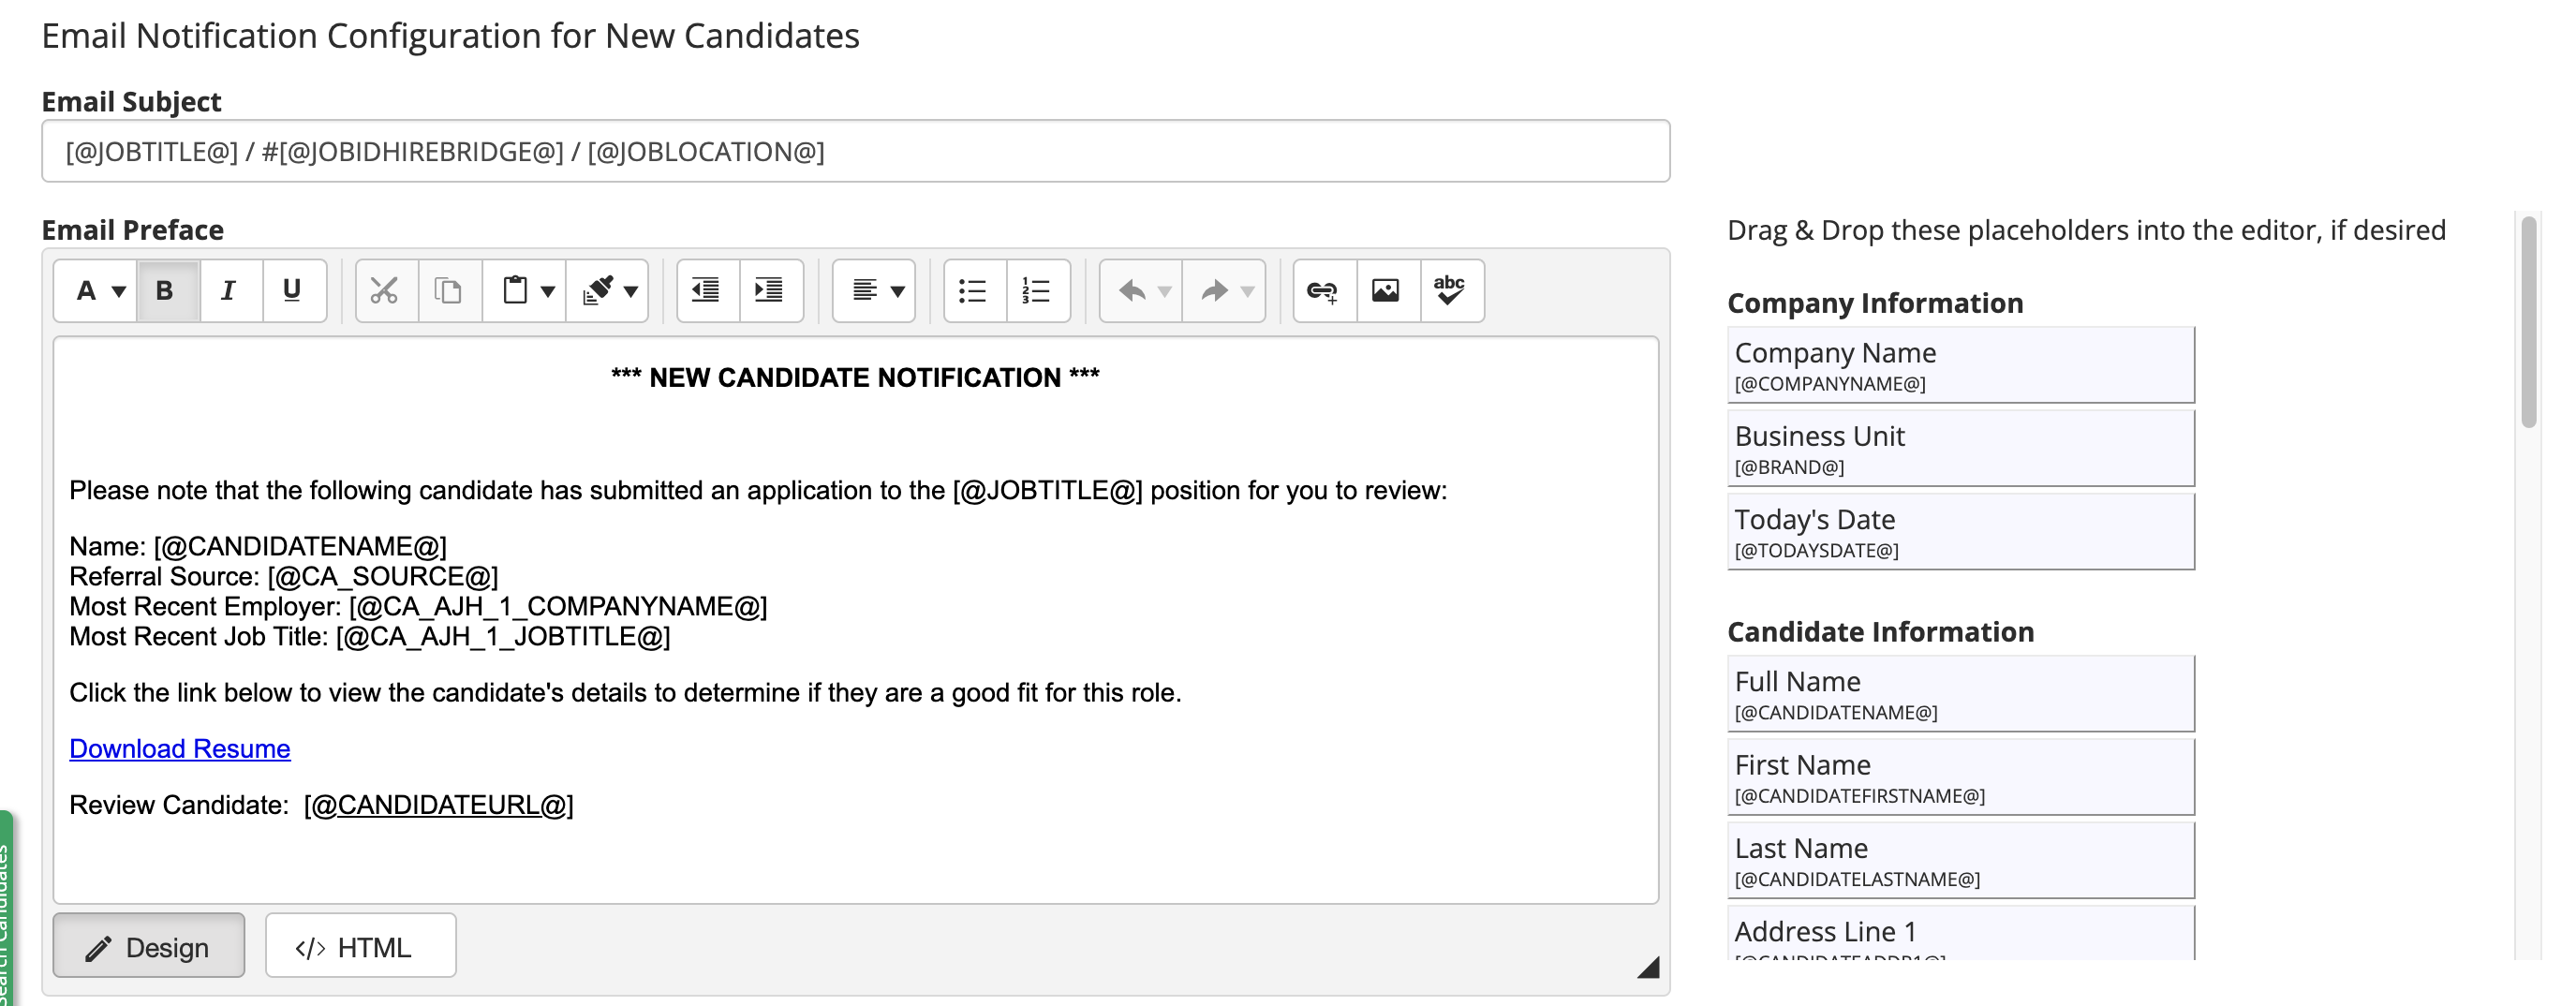Switch to the Design tab
This screenshot has width=2576, height=1006.
(x=148, y=945)
